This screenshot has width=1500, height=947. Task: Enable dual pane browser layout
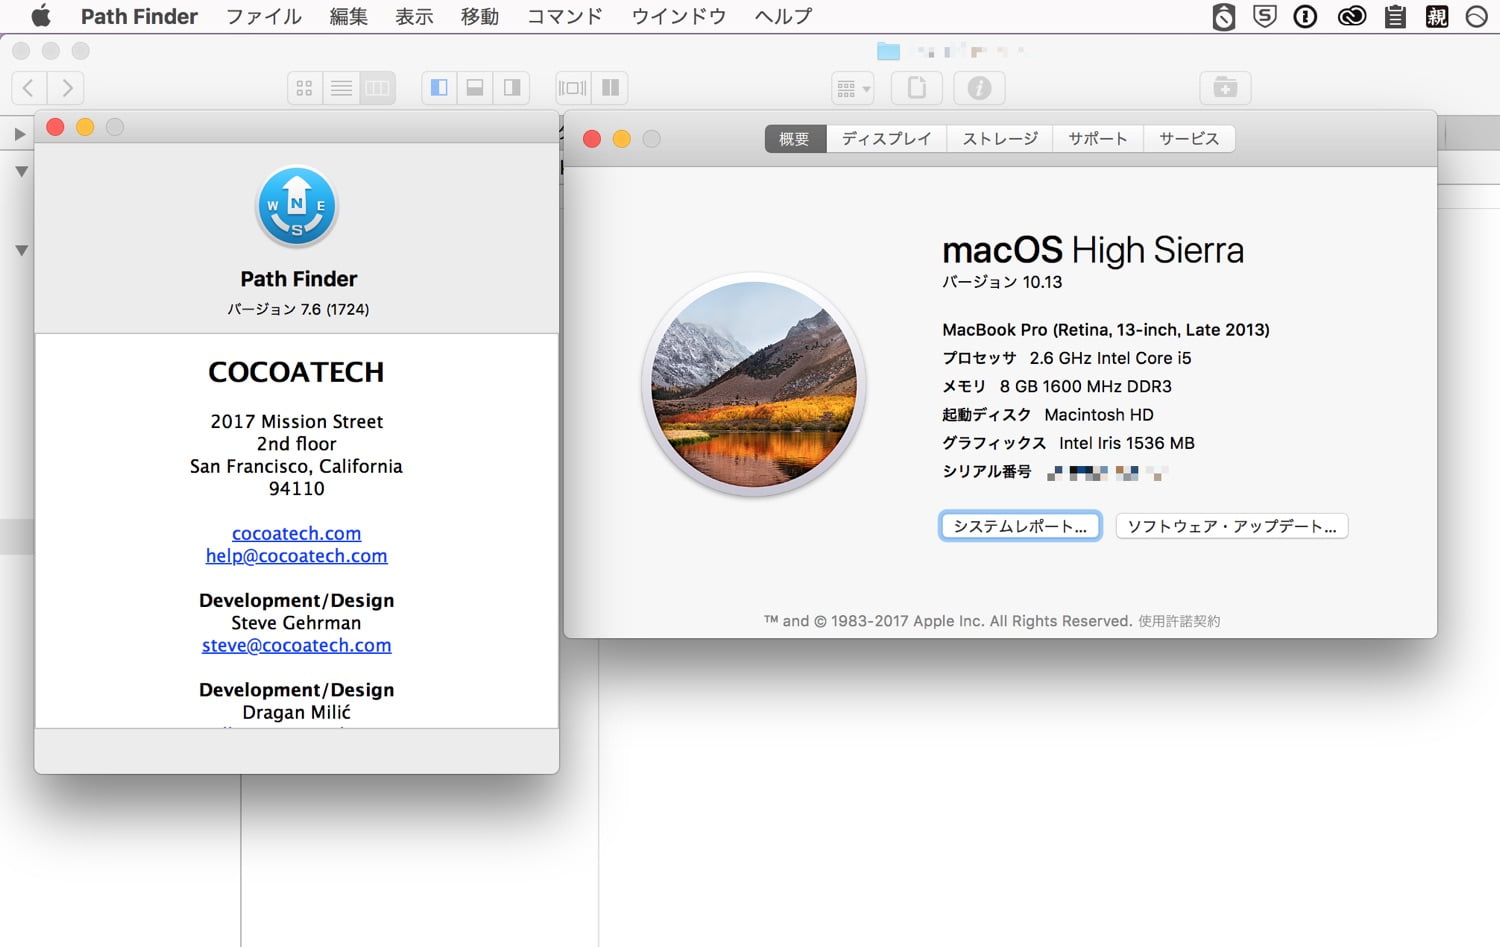point(610,88)
